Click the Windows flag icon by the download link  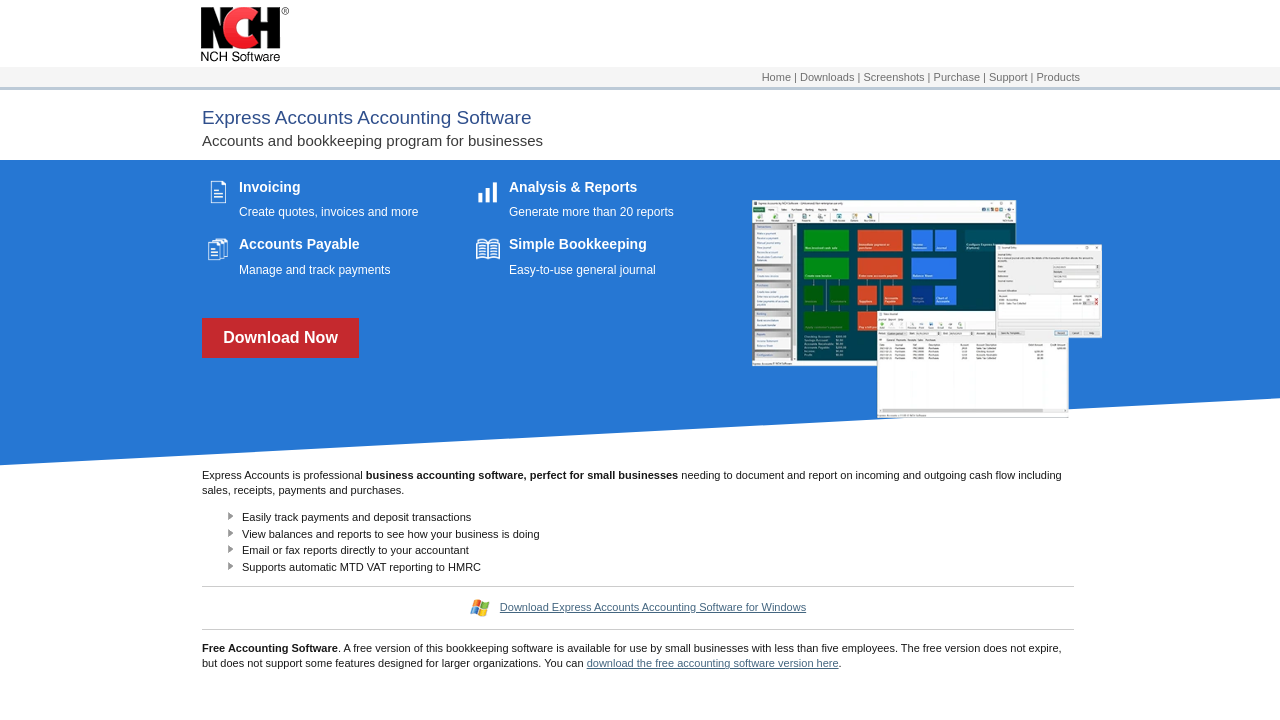480,608
